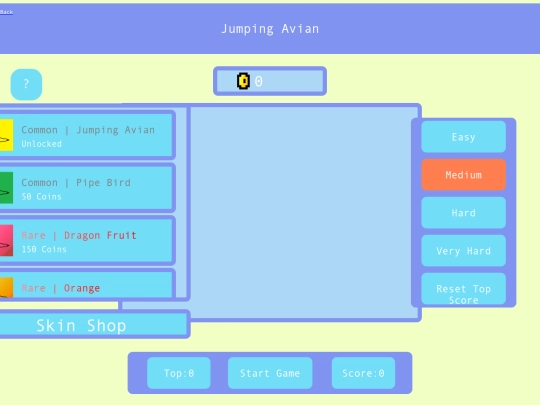Choose Easy difficulty

point(464,137)
